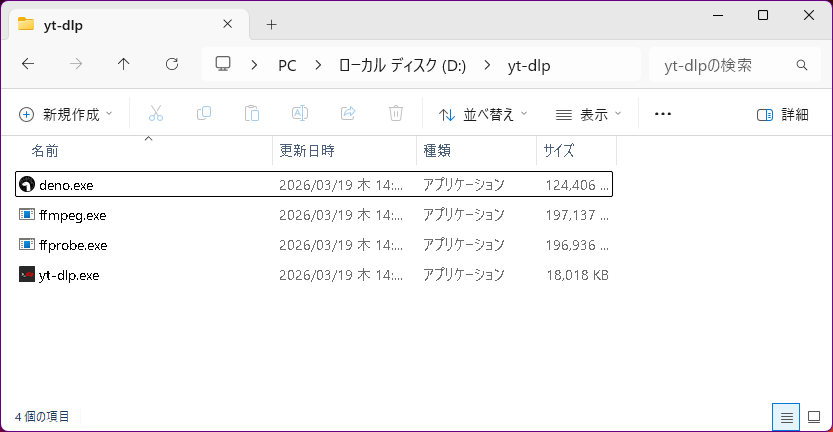
Task: Go forward with the right arrow
Action: tap(76, 64)
